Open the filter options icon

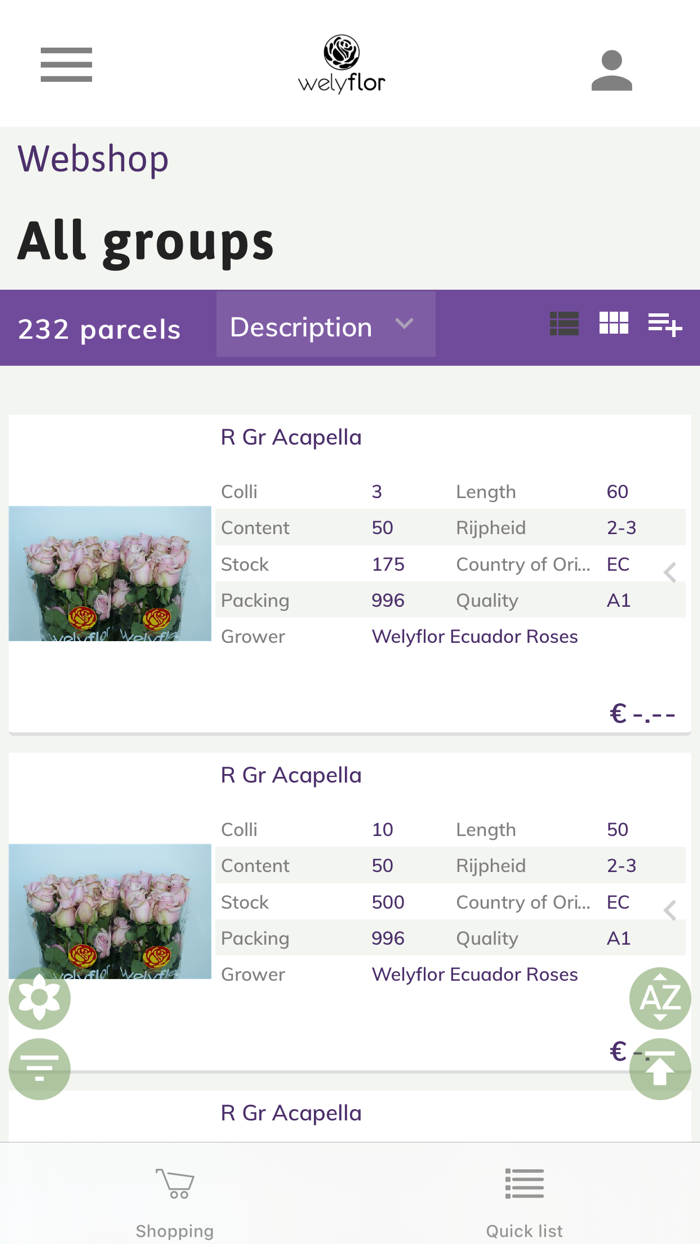(39, 1068)
